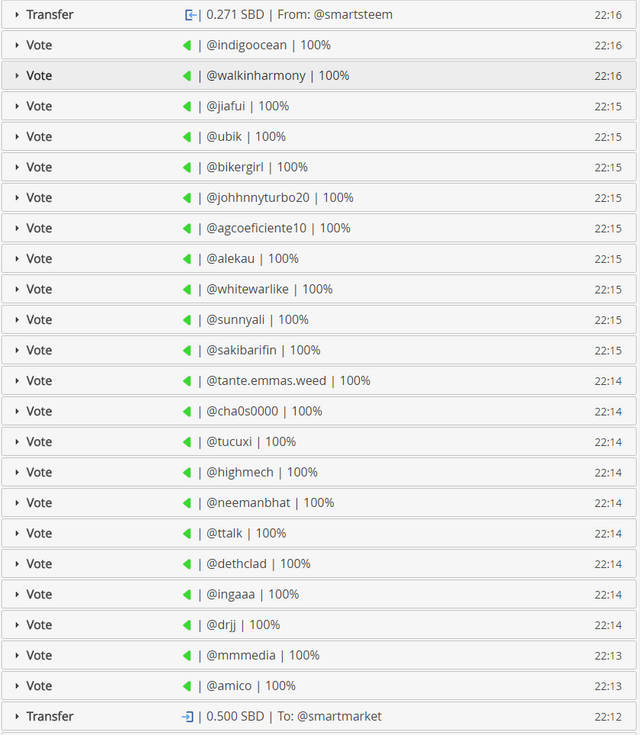The width and height of the screenshot is (640, 735).
Task: Click green vote arrow for @mmmedia
Action: click(x=187, y=655)
